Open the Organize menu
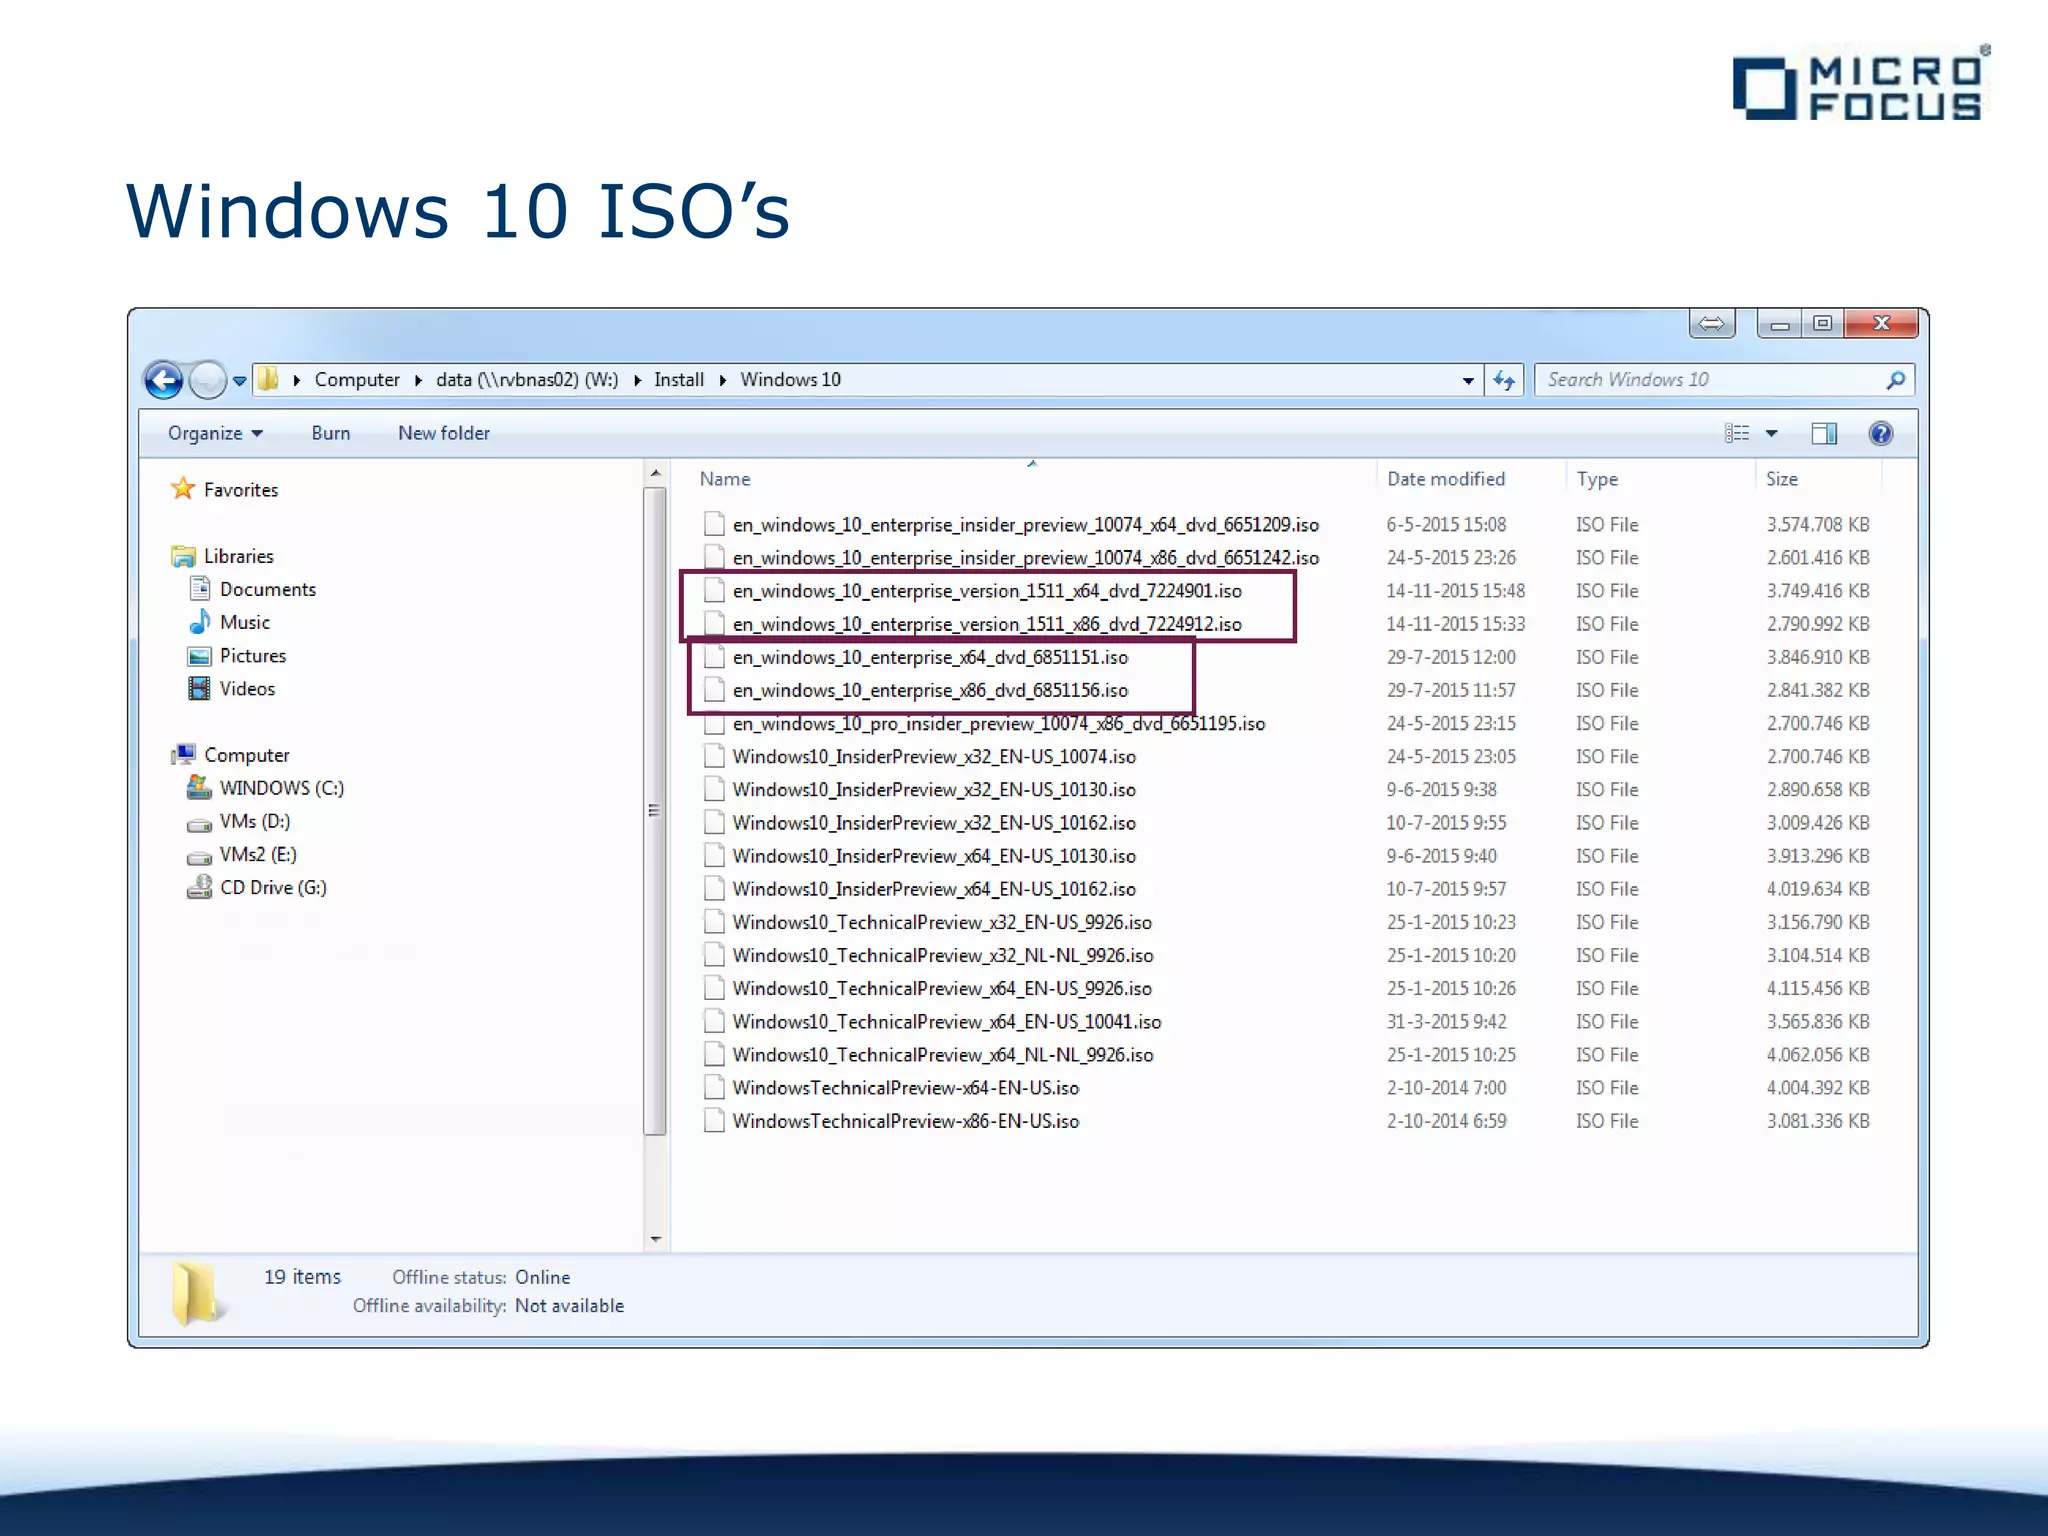Image resolution: width=2048 pixels, height=1536 pixels. coord(215,433)
